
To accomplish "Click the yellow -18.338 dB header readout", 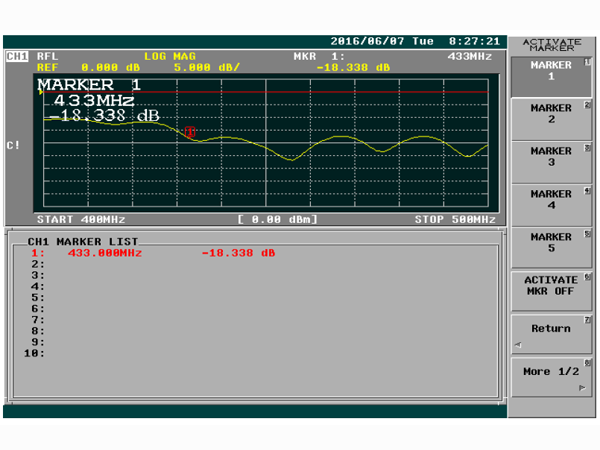I will [x=354, y=68].
